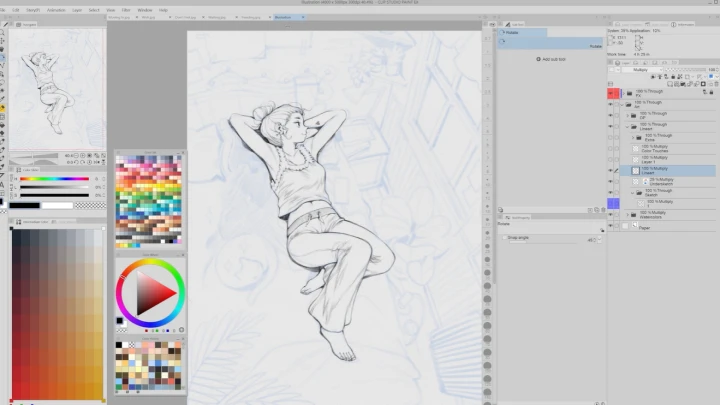
Task: Expand the Extra folder
Action: point(633,137)
